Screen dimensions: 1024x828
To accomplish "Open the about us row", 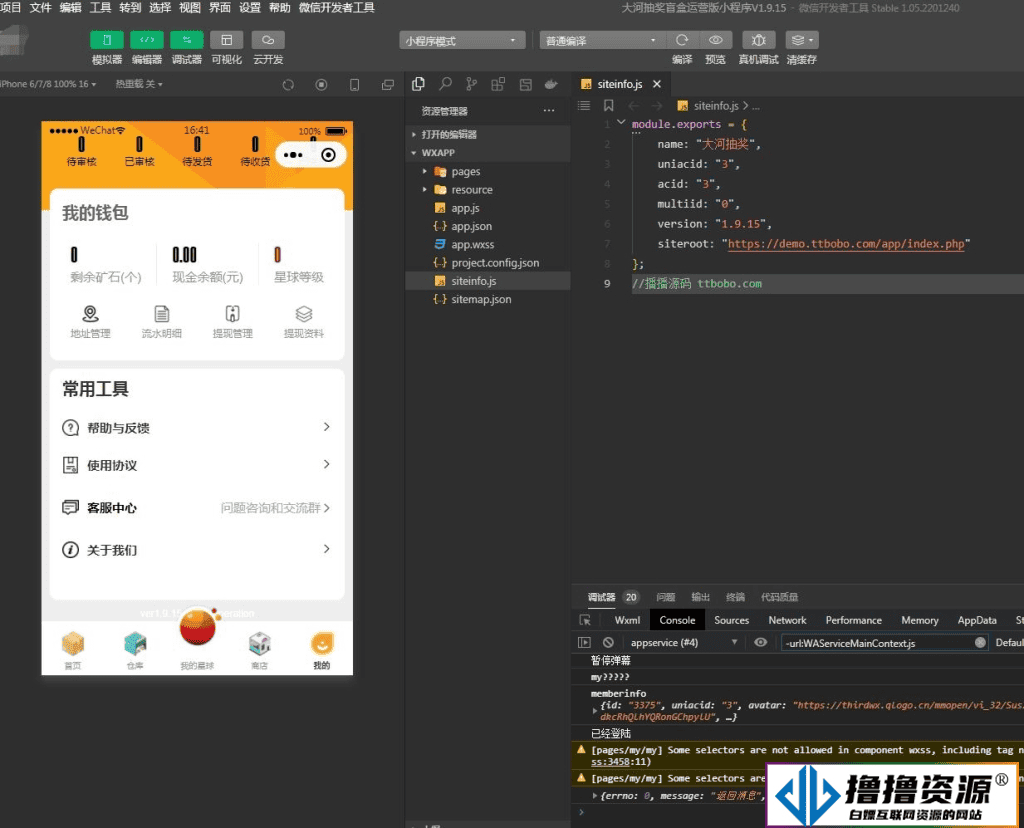I will click(197, 550).
